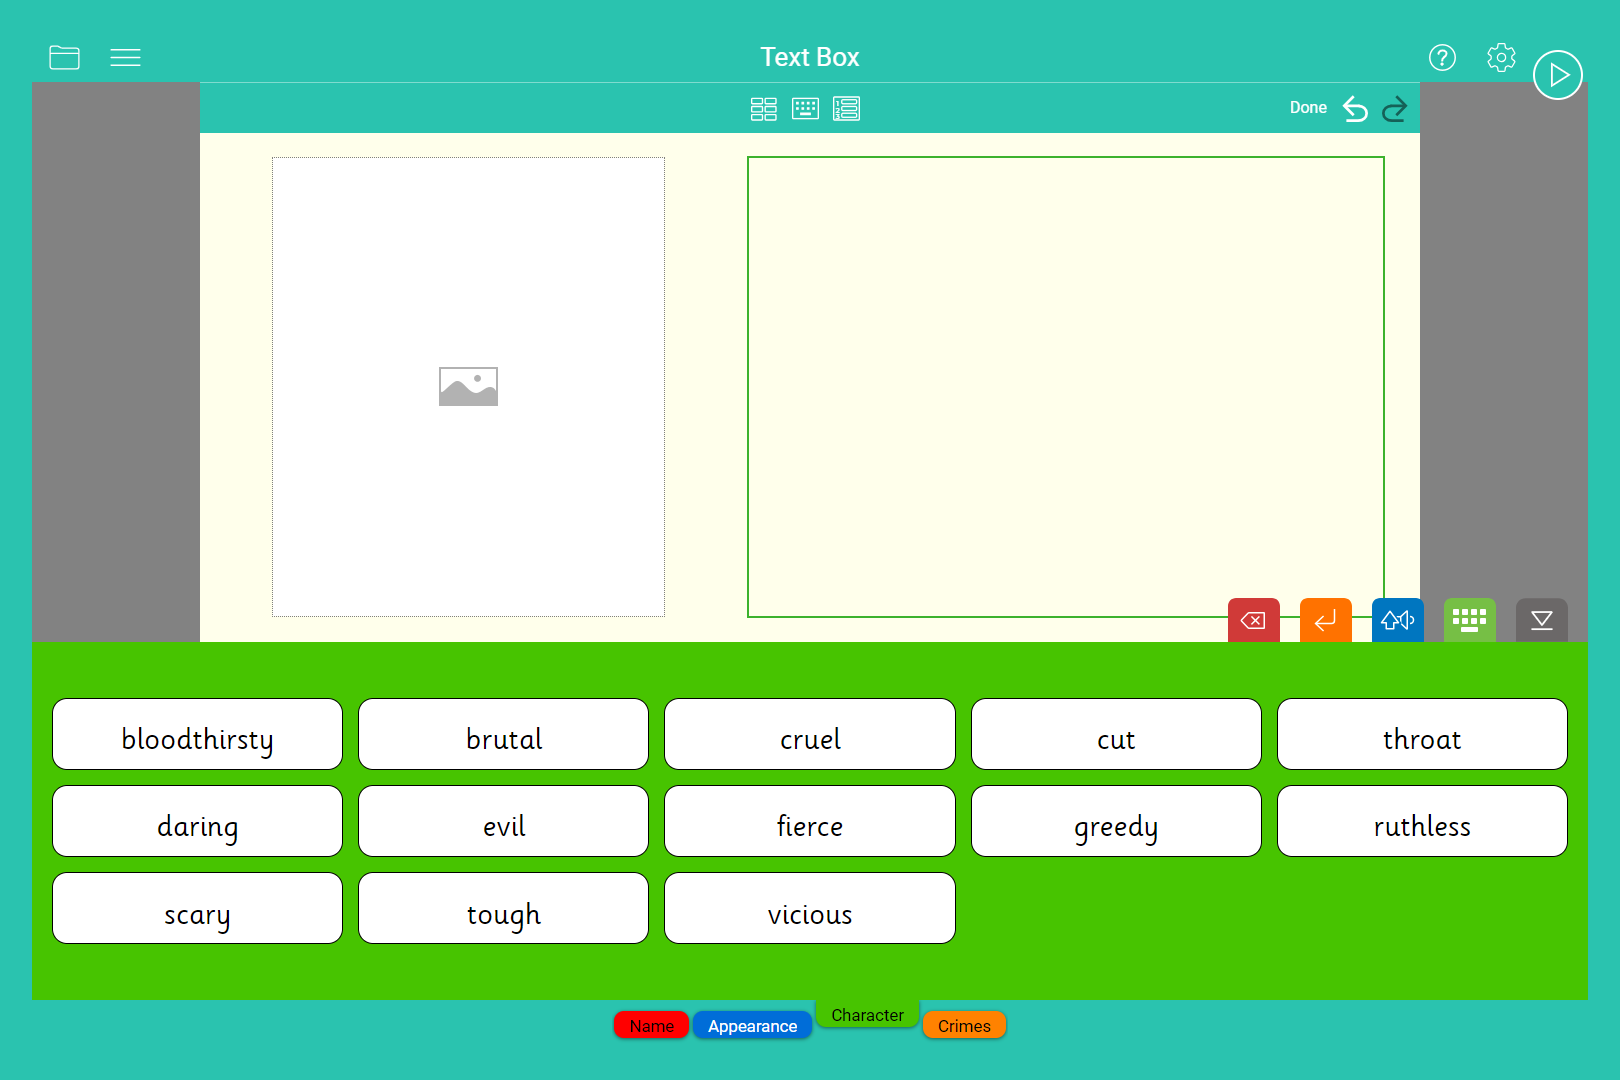Select the keyboard view icon in toolbar

coord(805,108)
